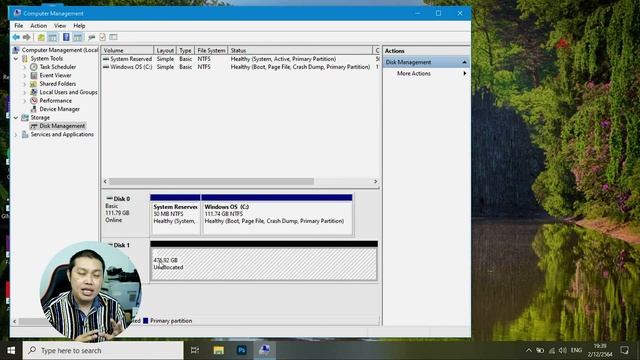The width and height of the screenshot is (640, 360).
Task: Select the 476.92 GB Unallocated space
Action: tap(264, 260)
